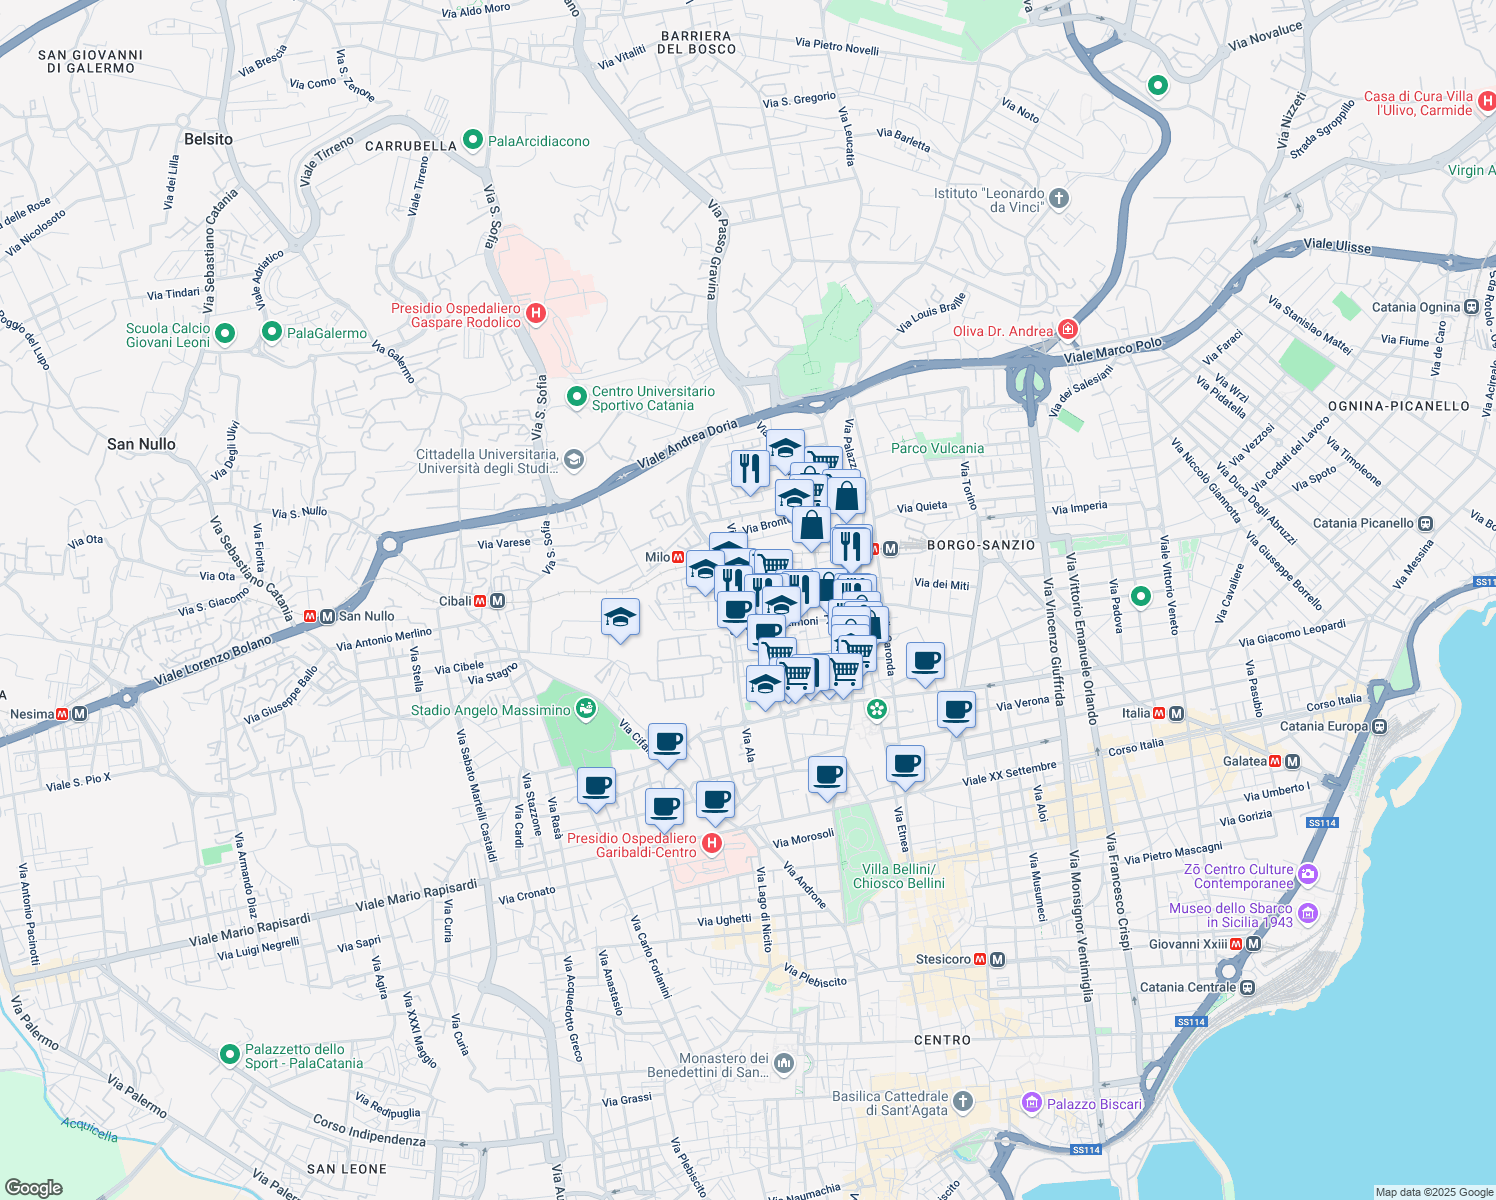1496x1200 pixels.
Task: Click the coffee marker next to Via Rasà
Action: click(597, 786)
